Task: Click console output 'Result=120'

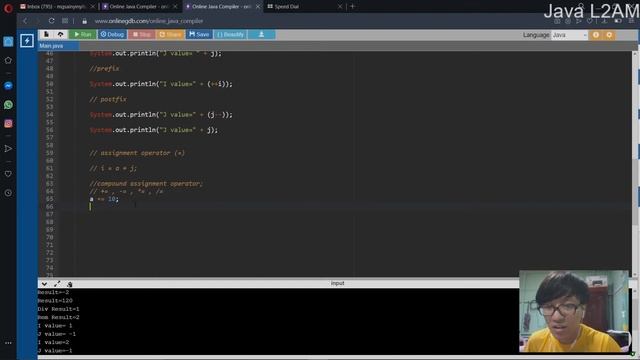Action: pyautogui.click(x=55, y=301)
